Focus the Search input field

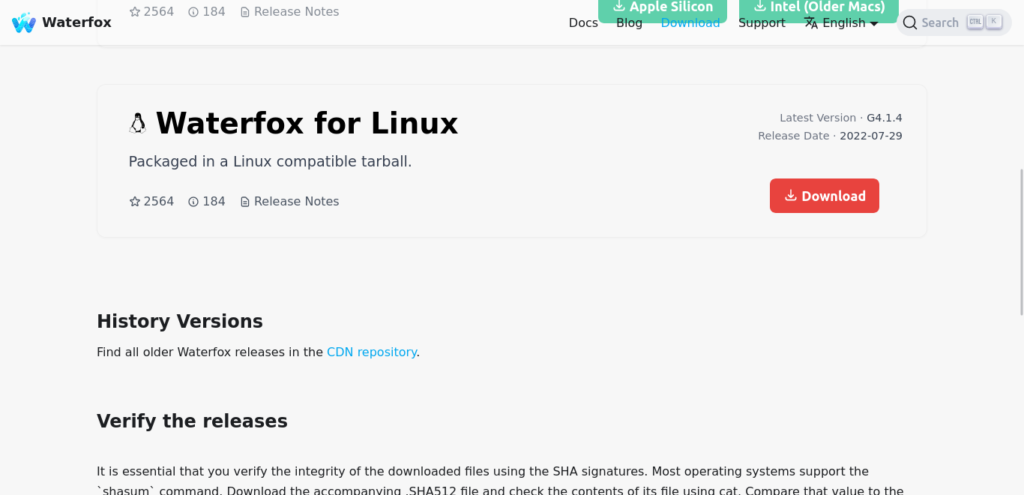pyautogui.click(x=953, y=23)
